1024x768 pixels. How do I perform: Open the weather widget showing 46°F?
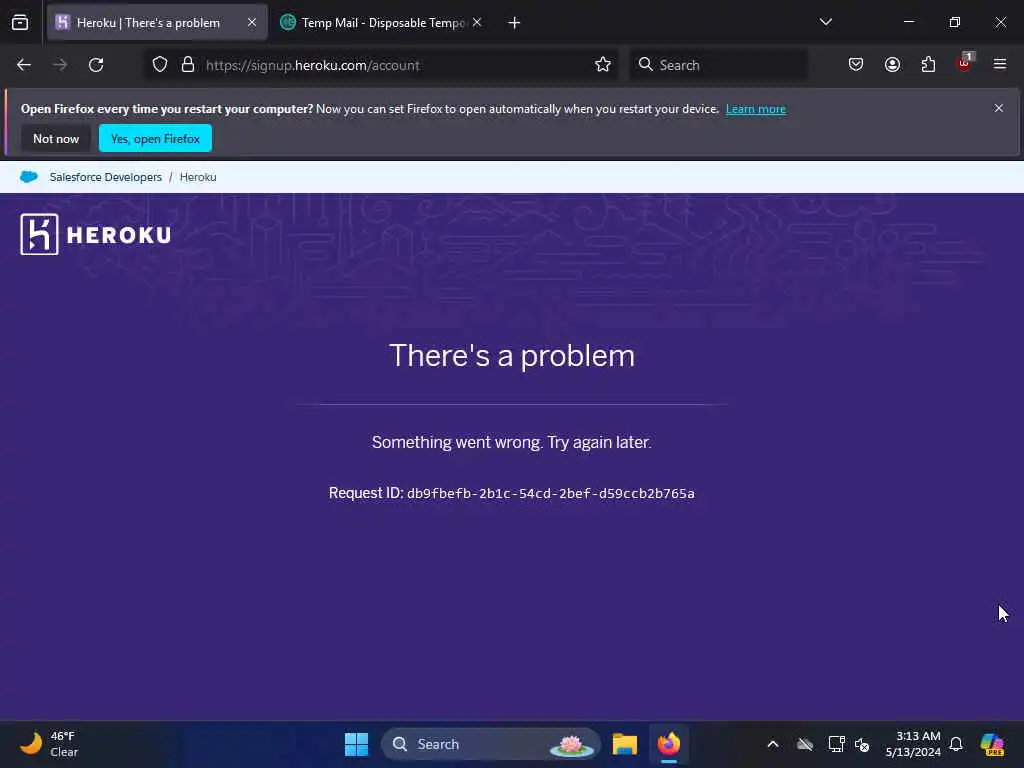[x=49, y=744]
